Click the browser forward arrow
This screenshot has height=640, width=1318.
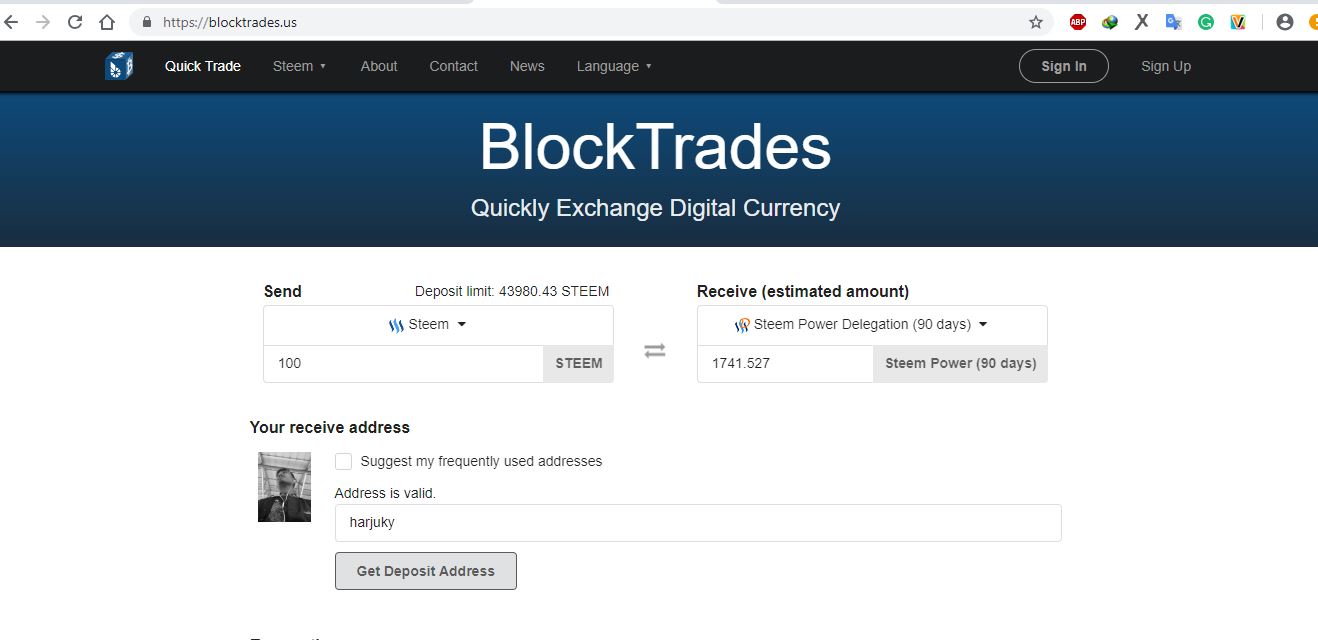(x=43, y=22)
